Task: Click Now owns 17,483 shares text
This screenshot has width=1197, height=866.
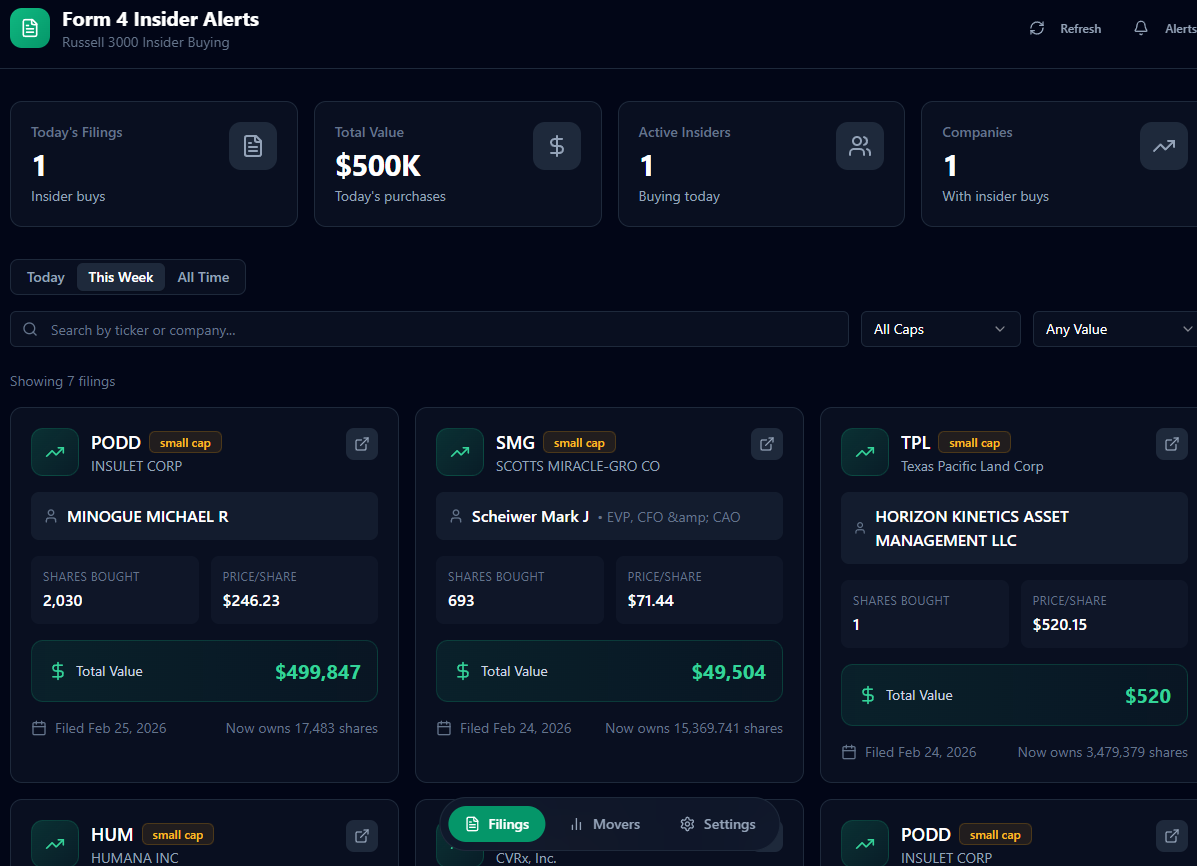Action: tap(302, 729)
